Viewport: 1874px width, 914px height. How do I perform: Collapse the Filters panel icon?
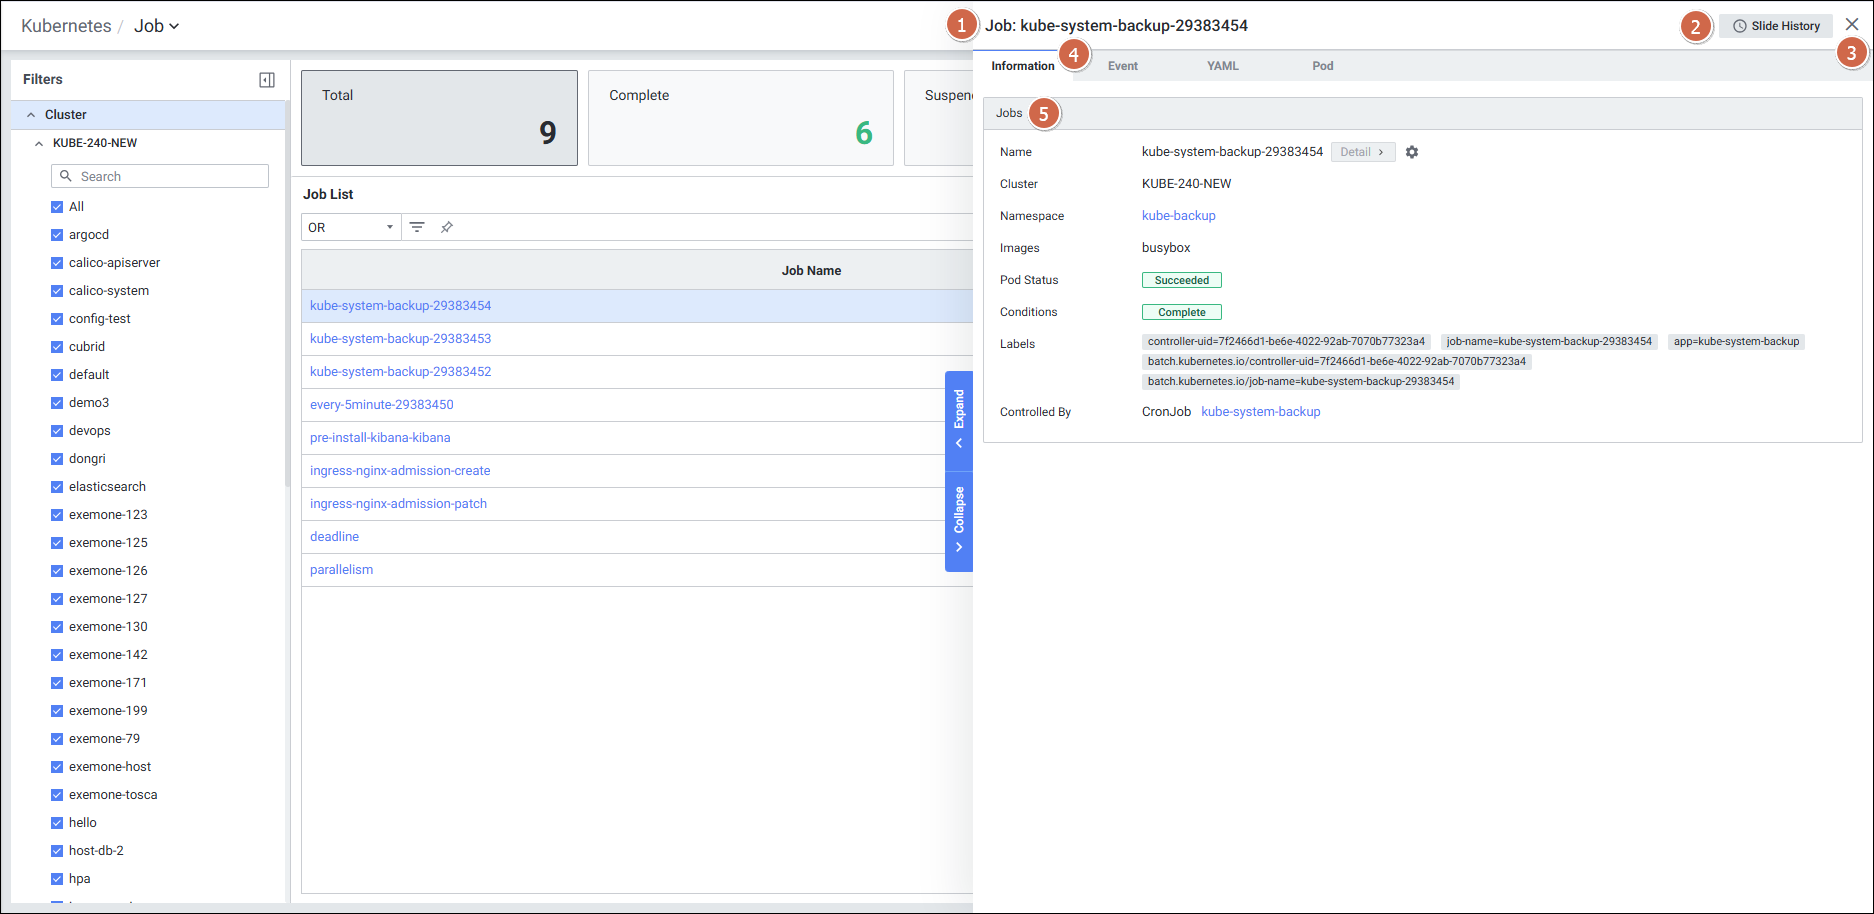point(267,80)
